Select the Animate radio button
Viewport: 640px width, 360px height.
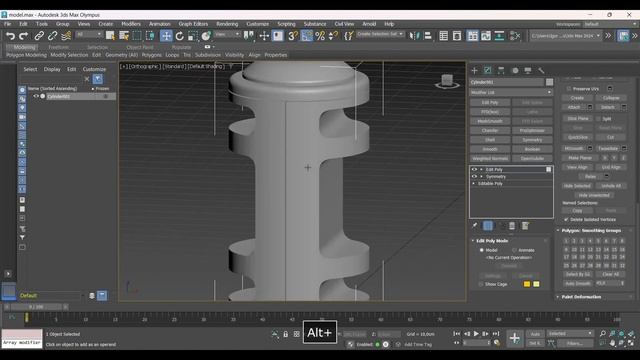(x=514, y=250)
